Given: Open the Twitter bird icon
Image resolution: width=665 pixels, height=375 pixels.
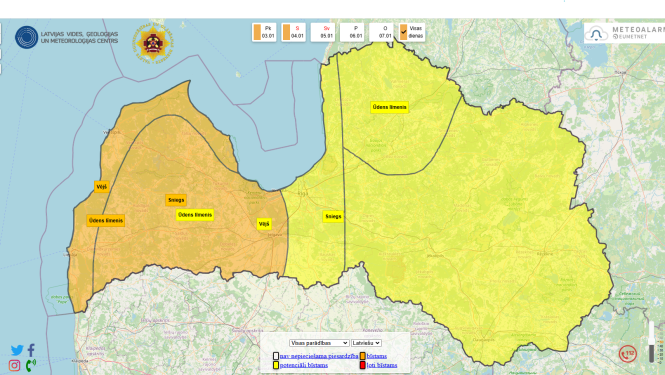Looking at the screenshot, I should (17, 350).
